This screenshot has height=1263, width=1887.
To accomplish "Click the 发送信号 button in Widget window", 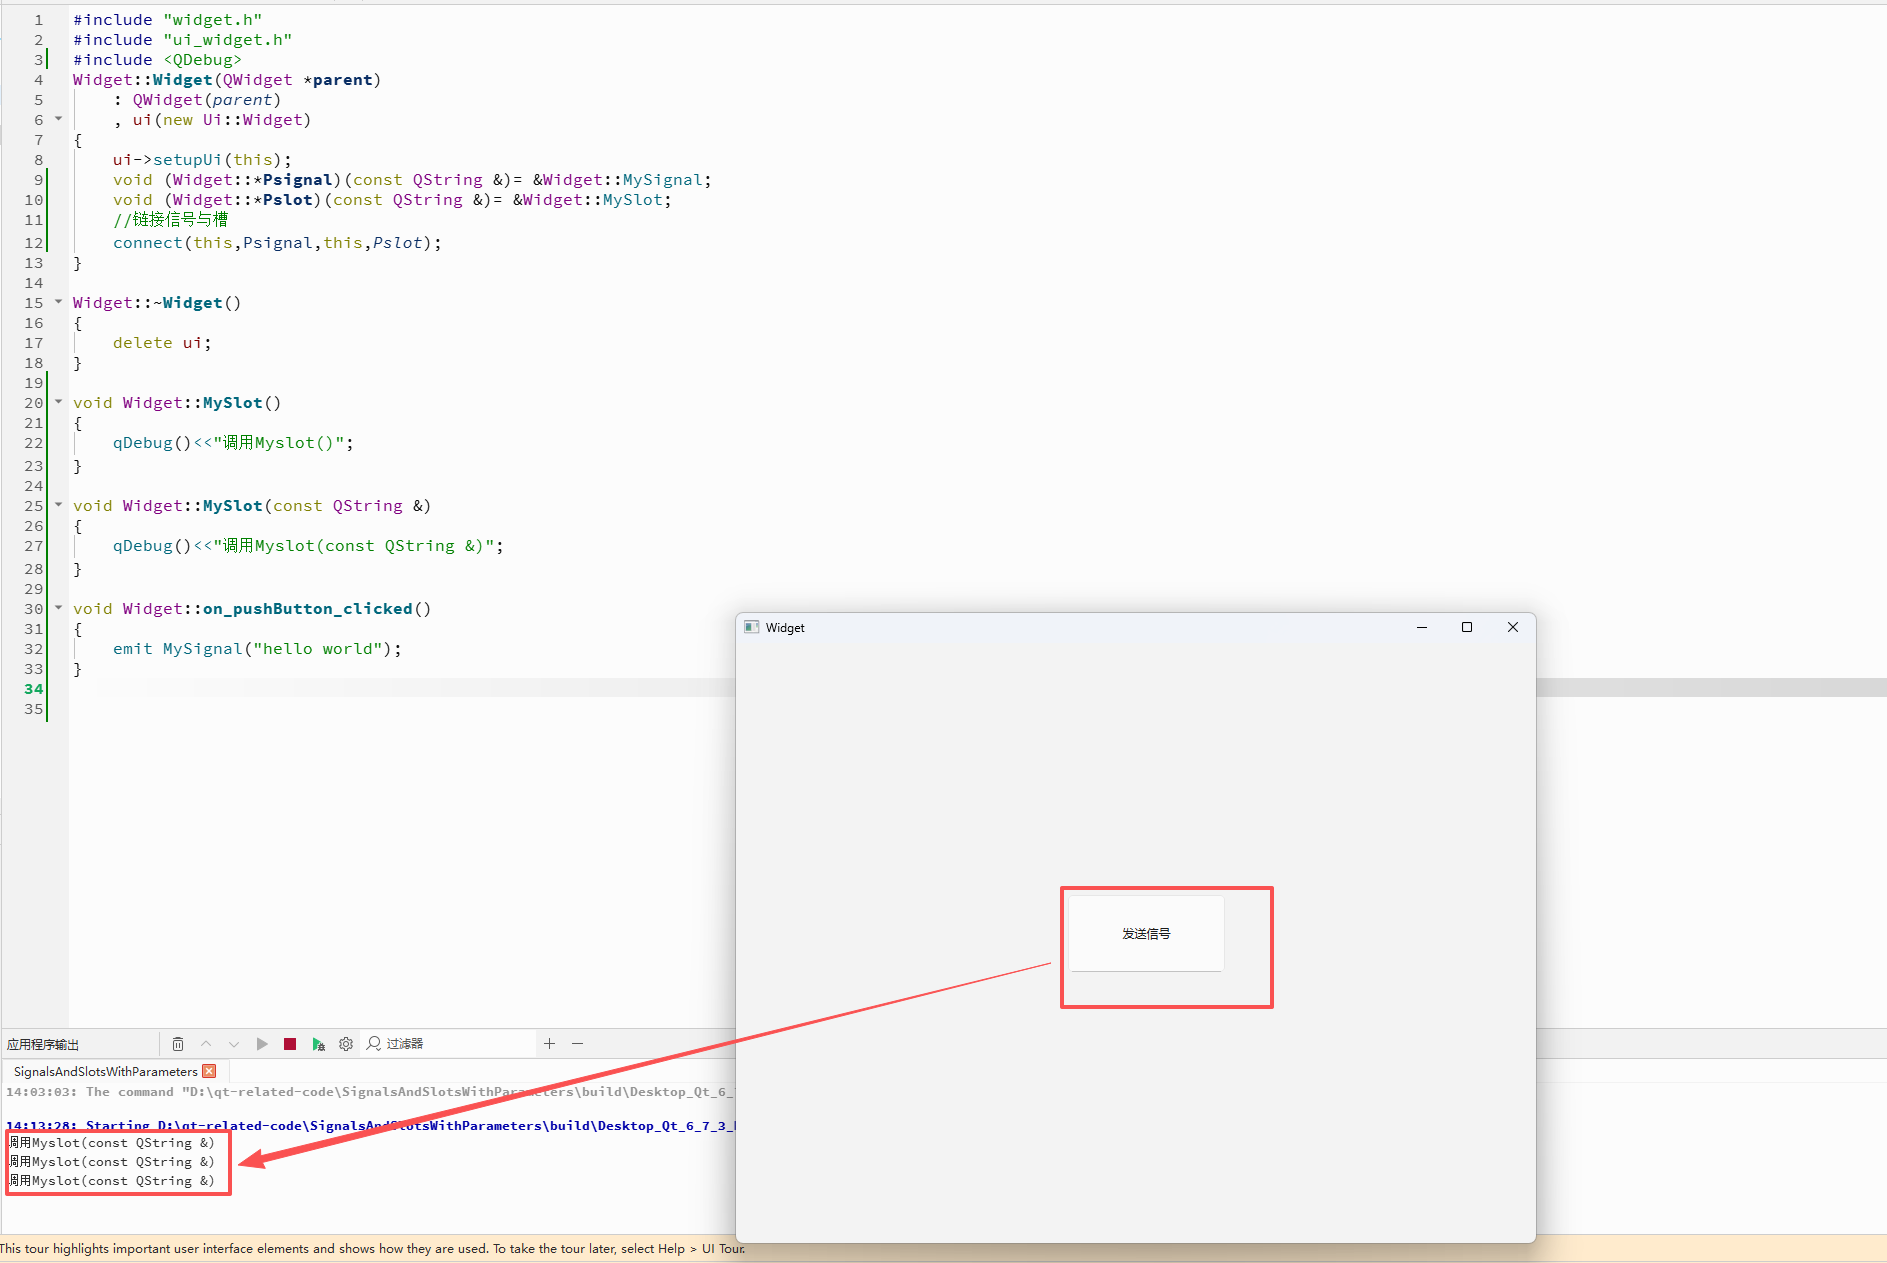I will (x=1146, y=933).
